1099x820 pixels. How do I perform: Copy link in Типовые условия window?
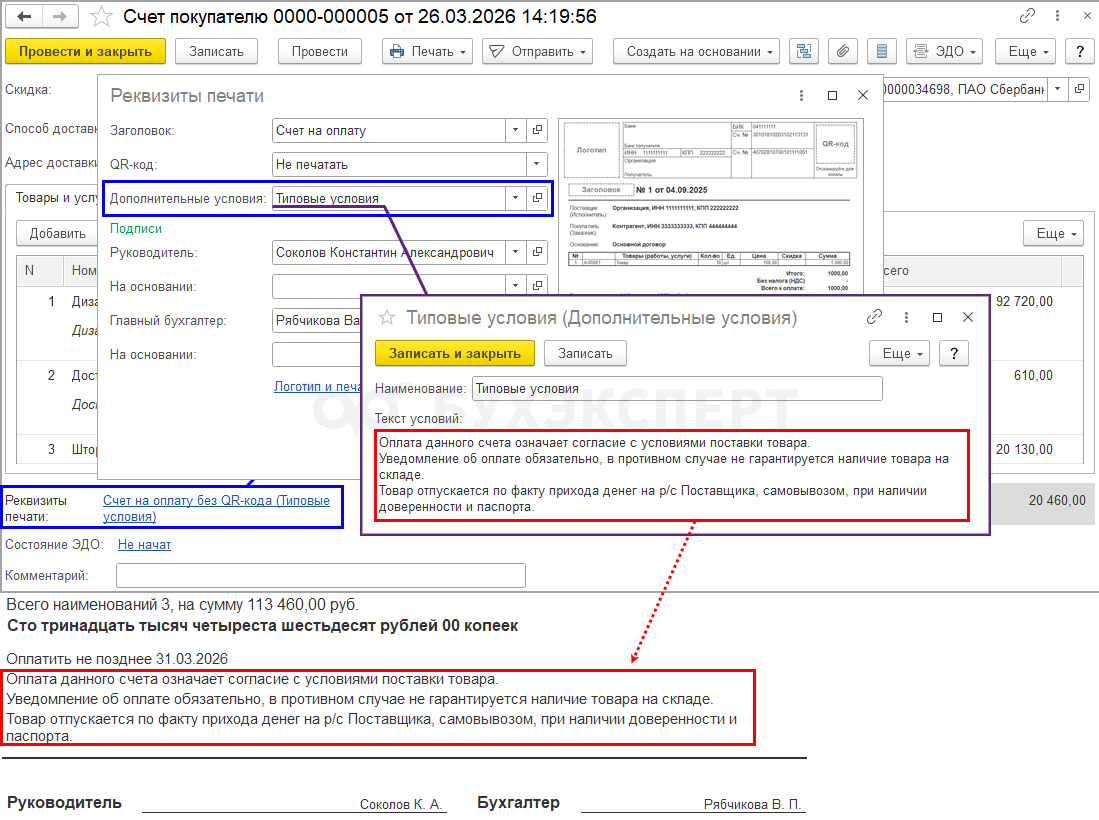tap(874, 317)
